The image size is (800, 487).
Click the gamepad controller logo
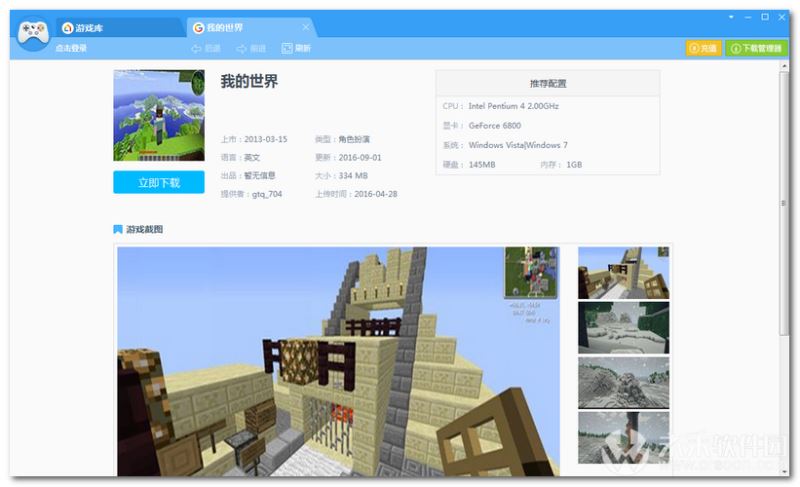point(33,34)
